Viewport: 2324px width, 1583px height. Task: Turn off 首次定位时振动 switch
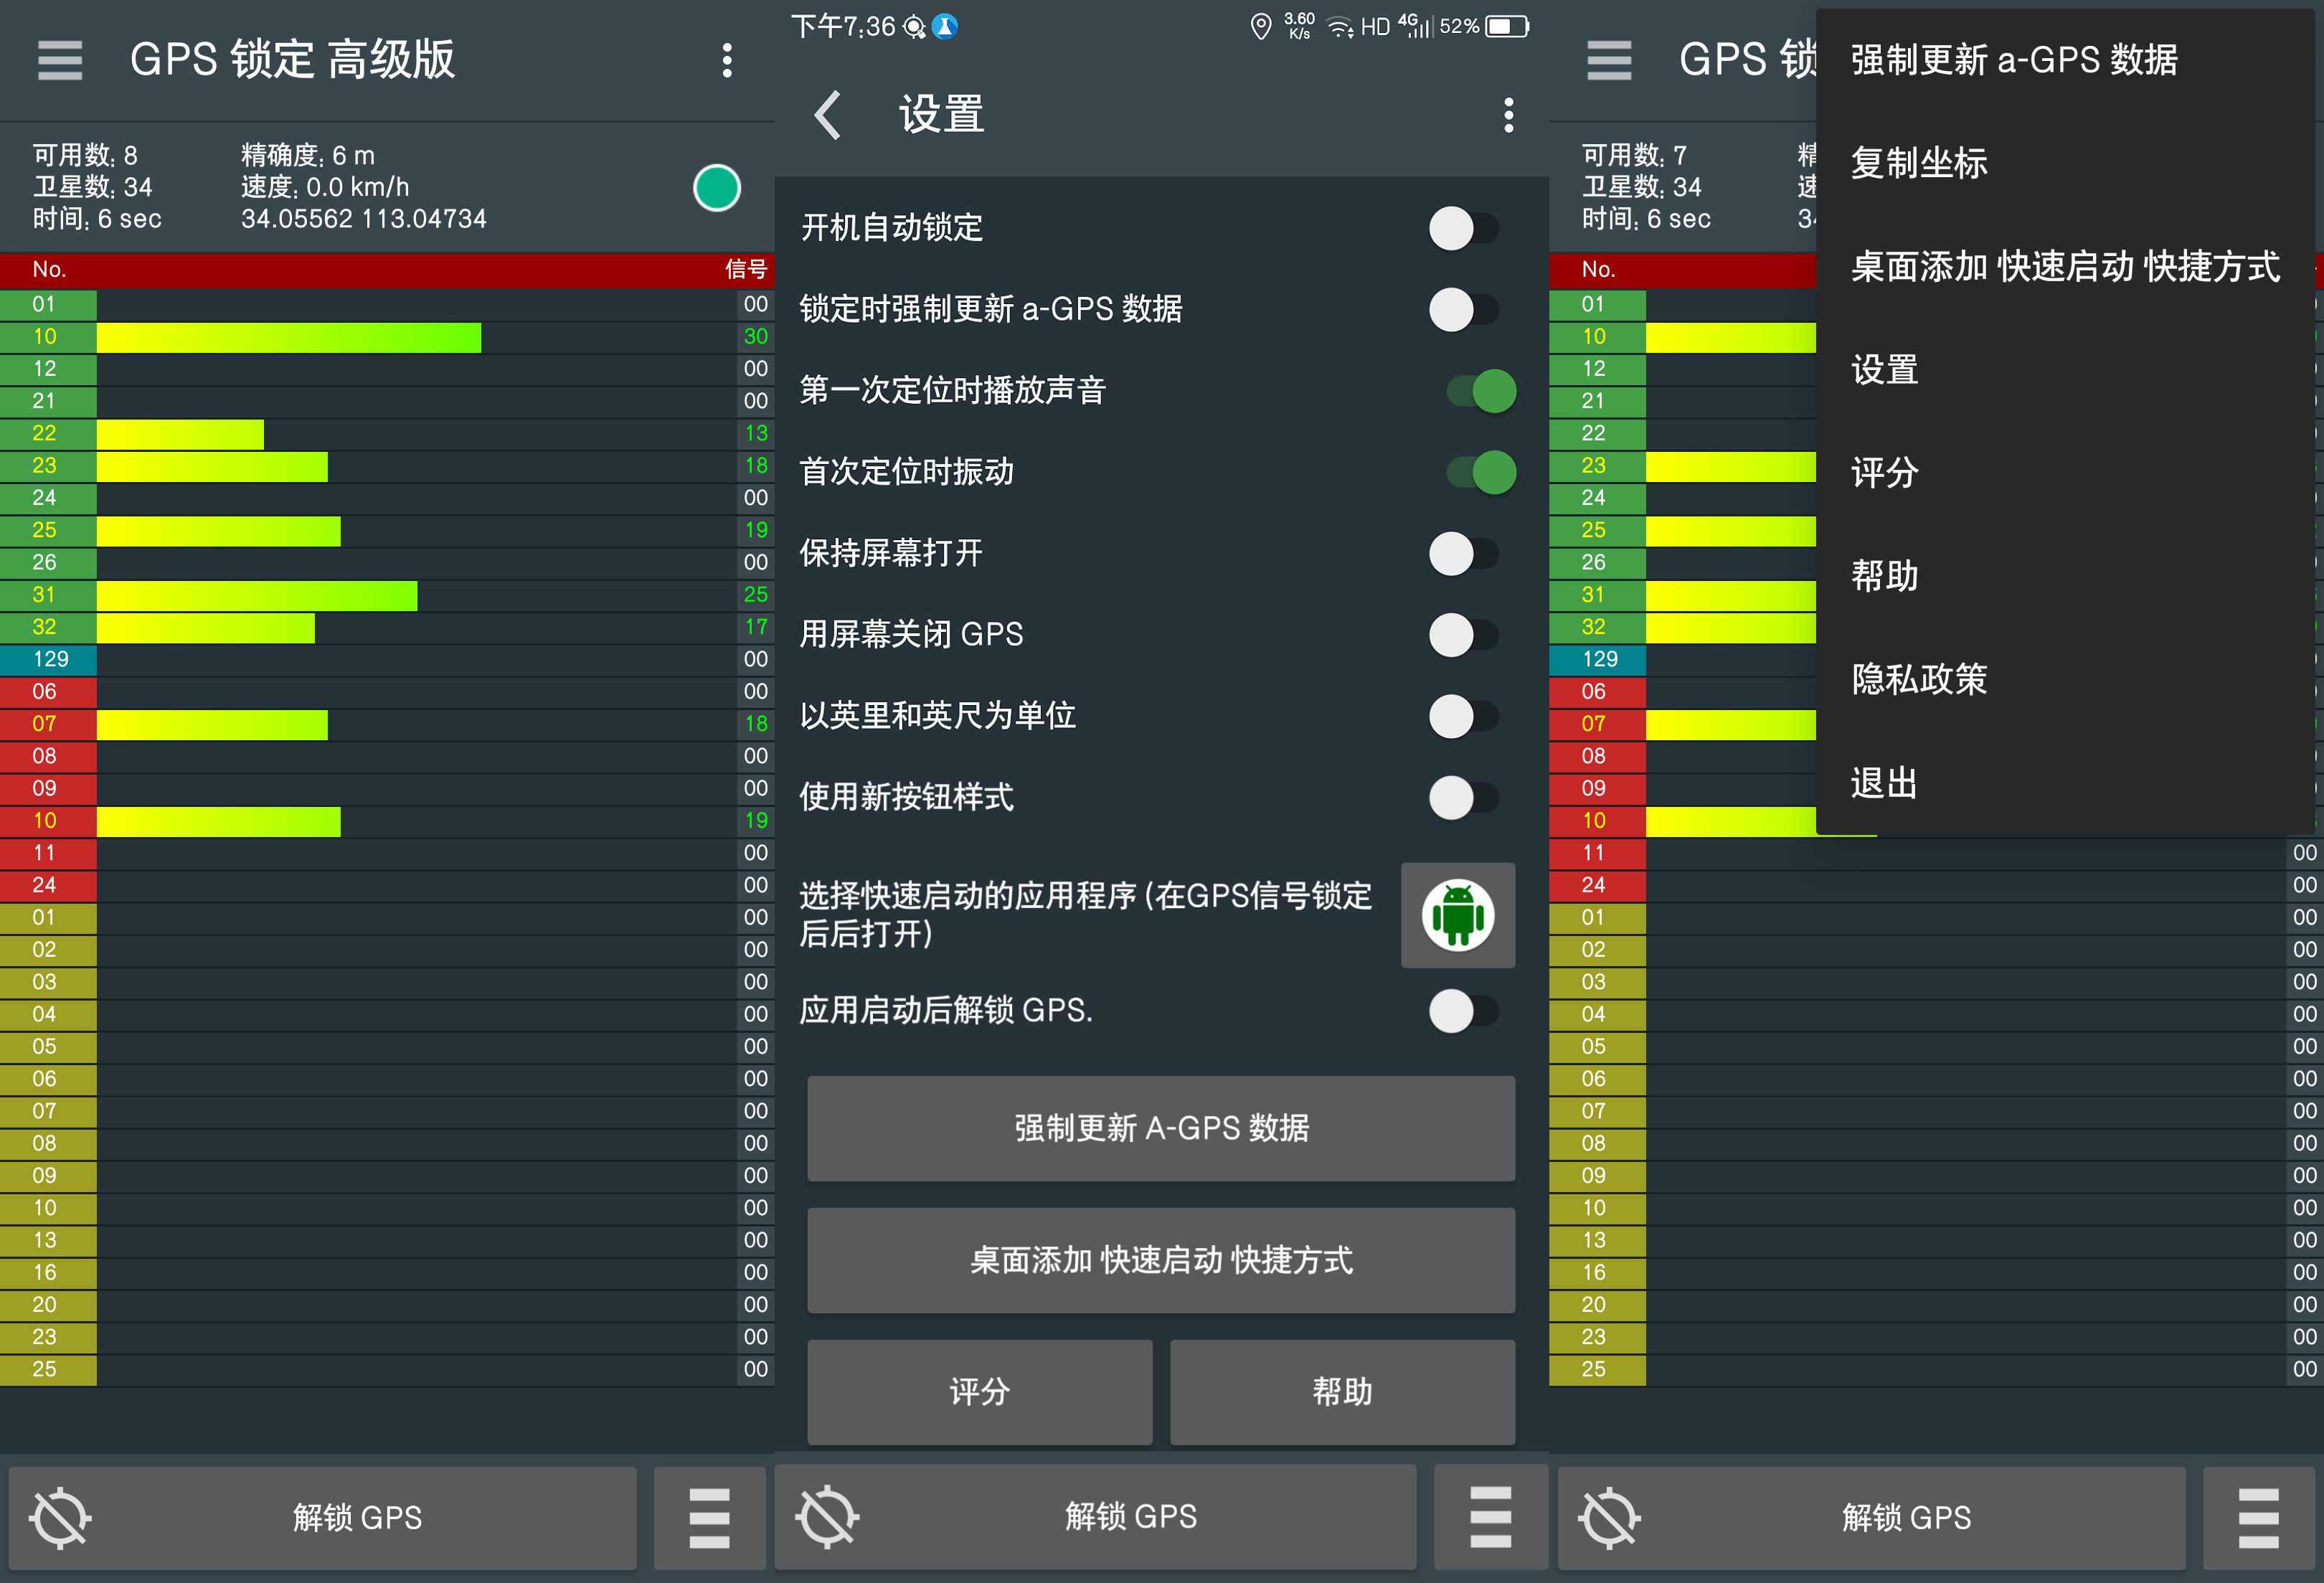(x=1481, y=472)
